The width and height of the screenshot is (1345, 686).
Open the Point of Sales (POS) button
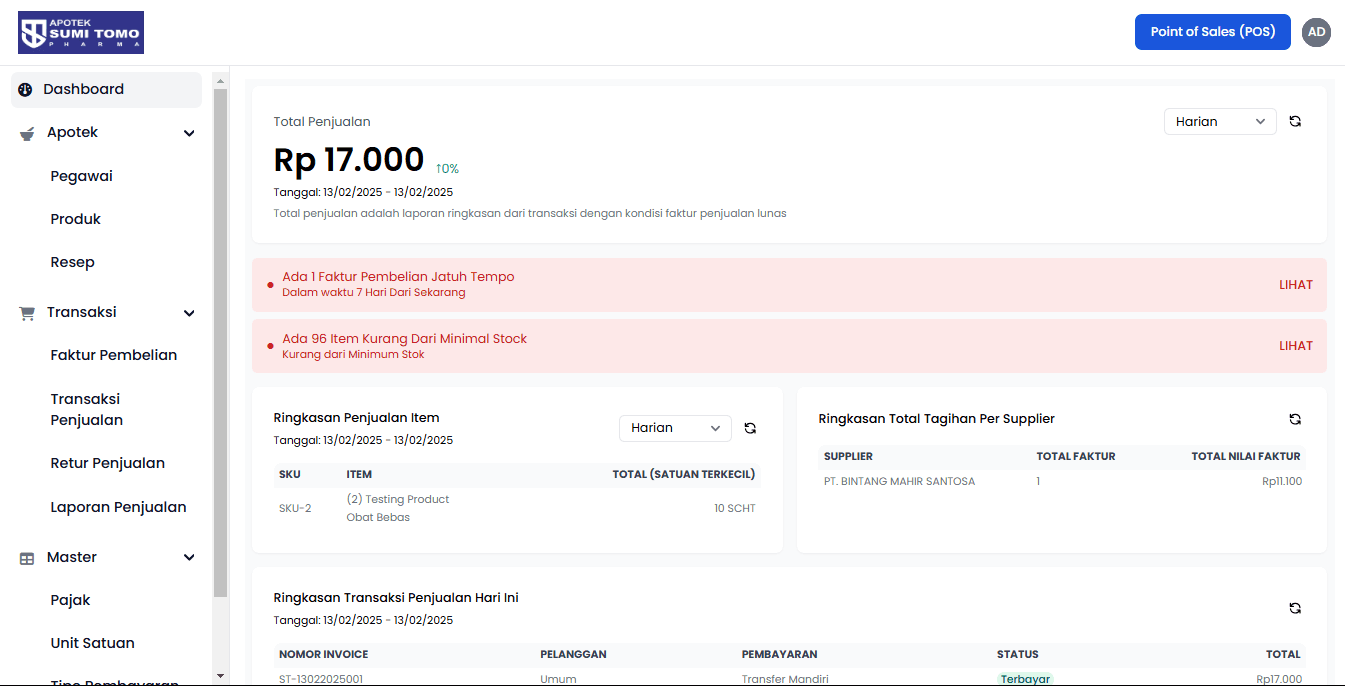[x=1212, y=32]
